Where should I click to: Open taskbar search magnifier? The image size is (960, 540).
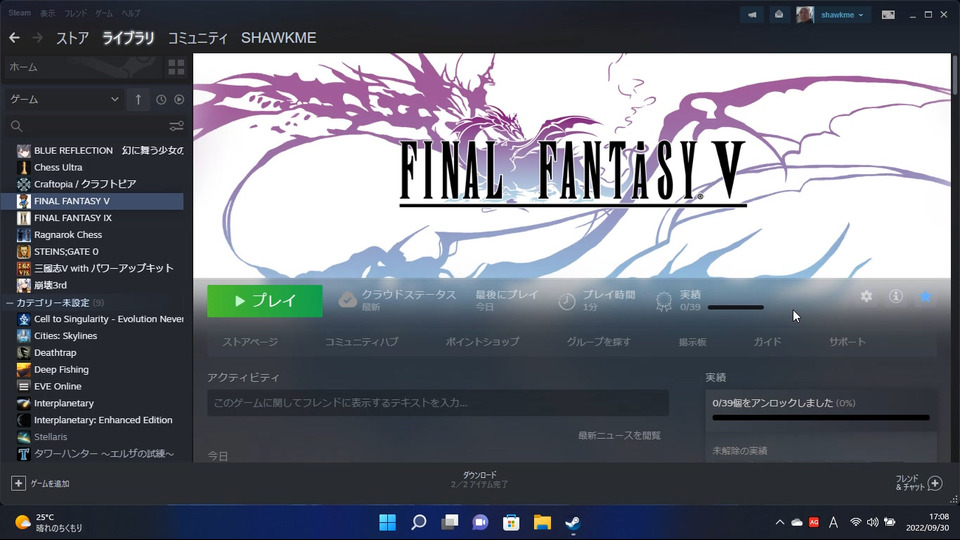tap(419, 522)
